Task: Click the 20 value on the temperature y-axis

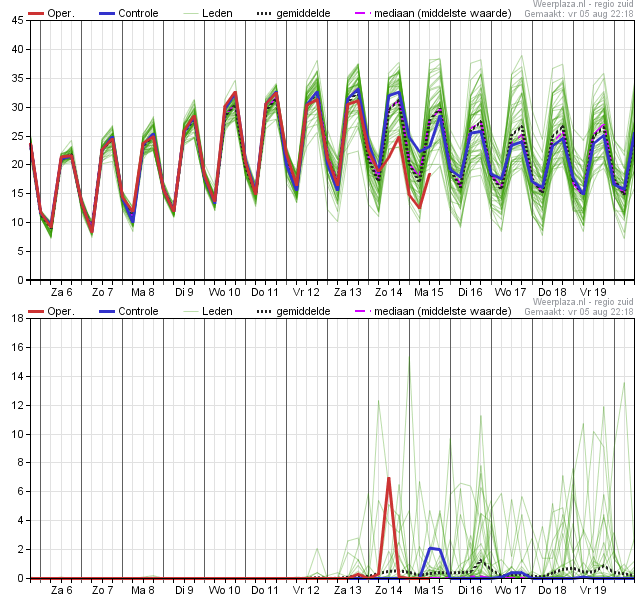Action: [18, 164]
